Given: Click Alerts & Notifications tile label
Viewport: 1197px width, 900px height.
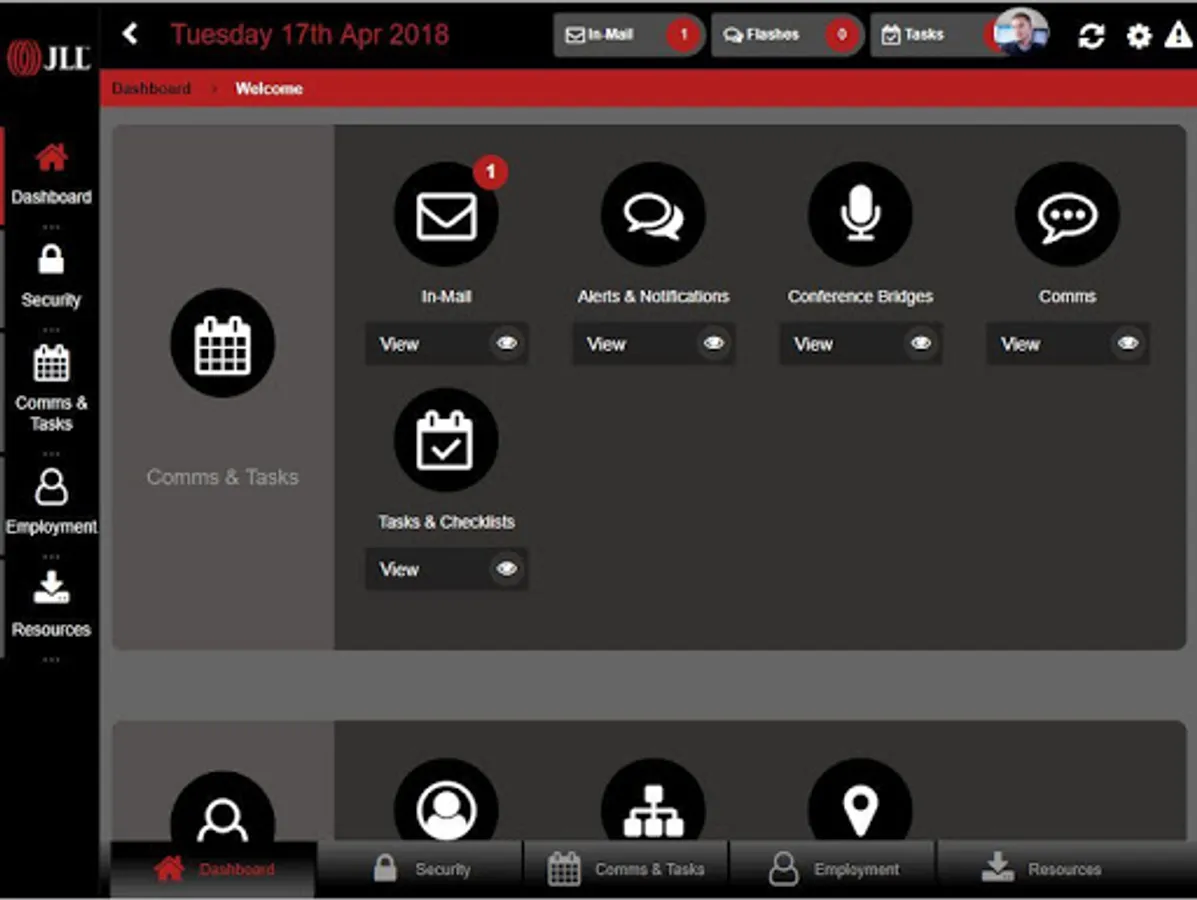Looking at the screenshot, I should [653, 296].
